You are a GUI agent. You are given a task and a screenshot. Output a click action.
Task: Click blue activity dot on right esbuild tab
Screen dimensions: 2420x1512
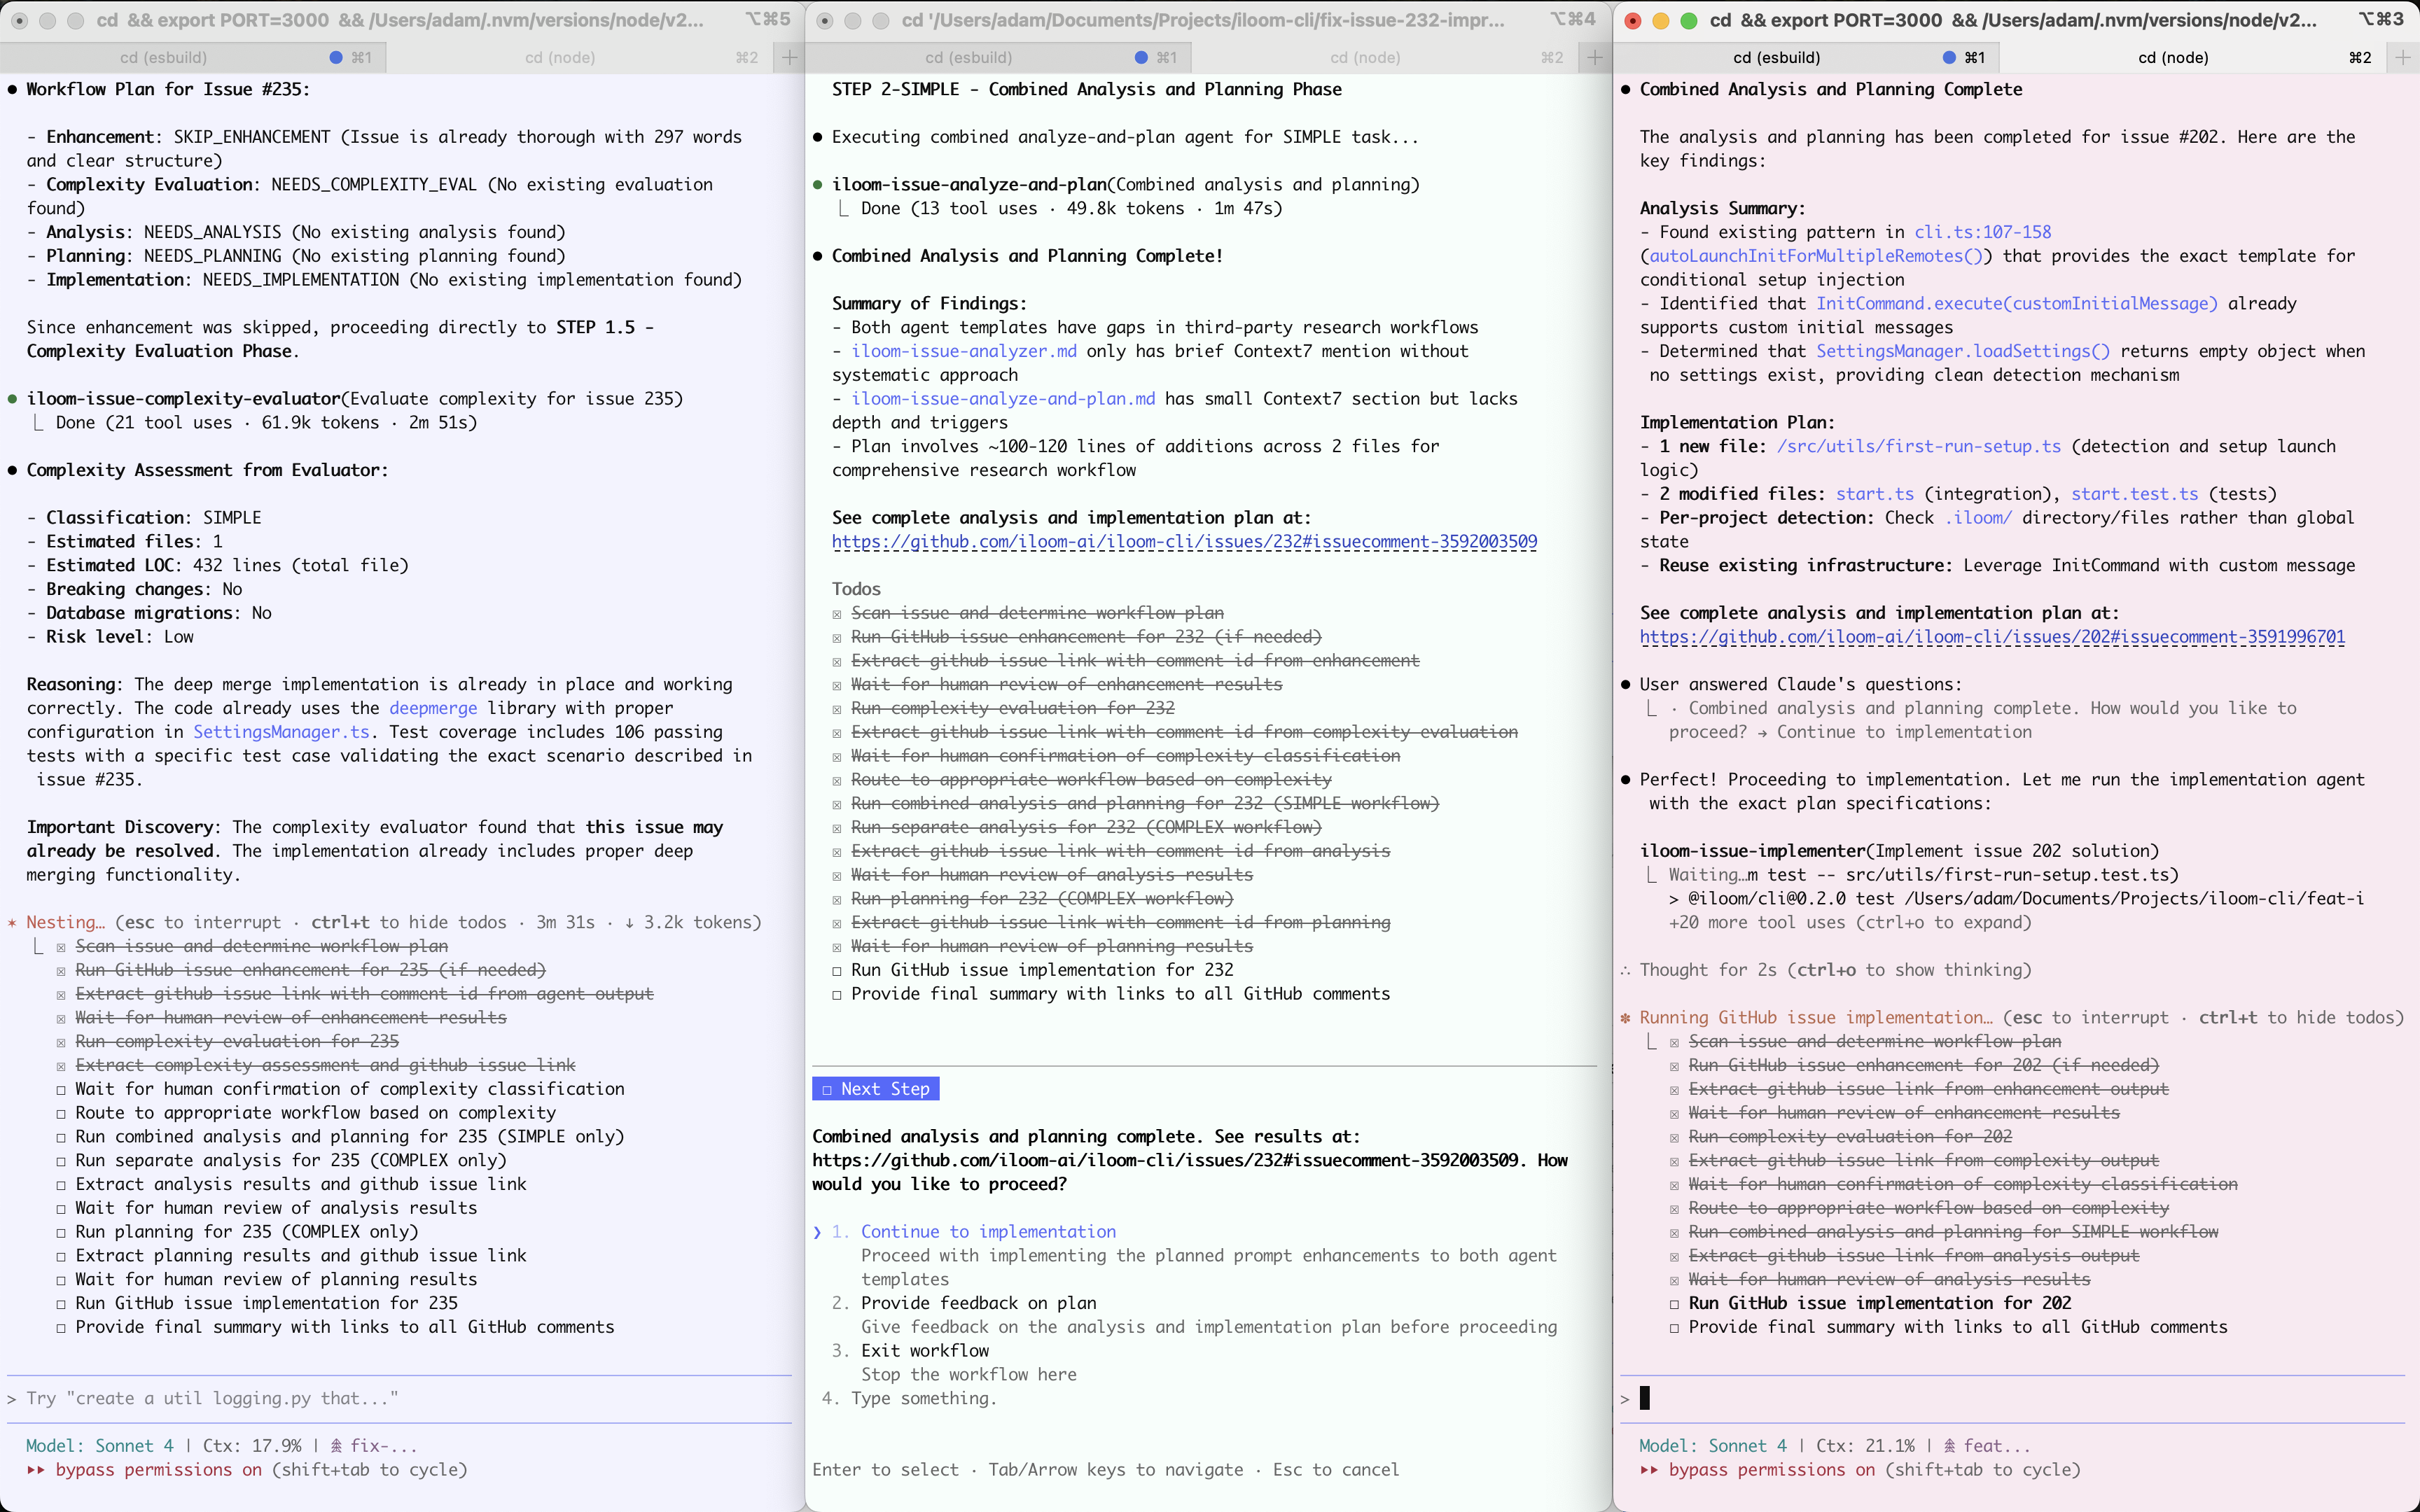(1949, 58)
